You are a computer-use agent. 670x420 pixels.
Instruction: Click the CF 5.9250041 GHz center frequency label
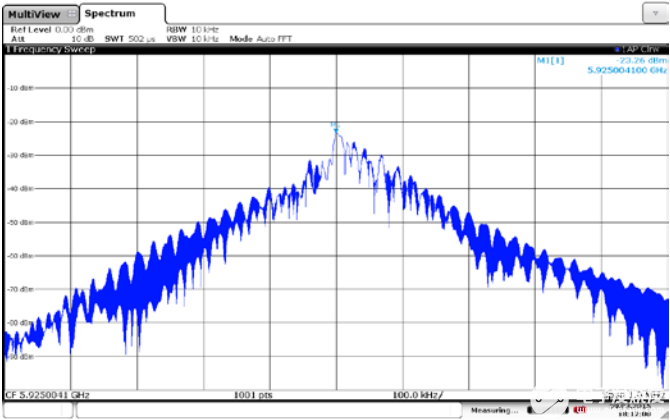tap(46, 394)
